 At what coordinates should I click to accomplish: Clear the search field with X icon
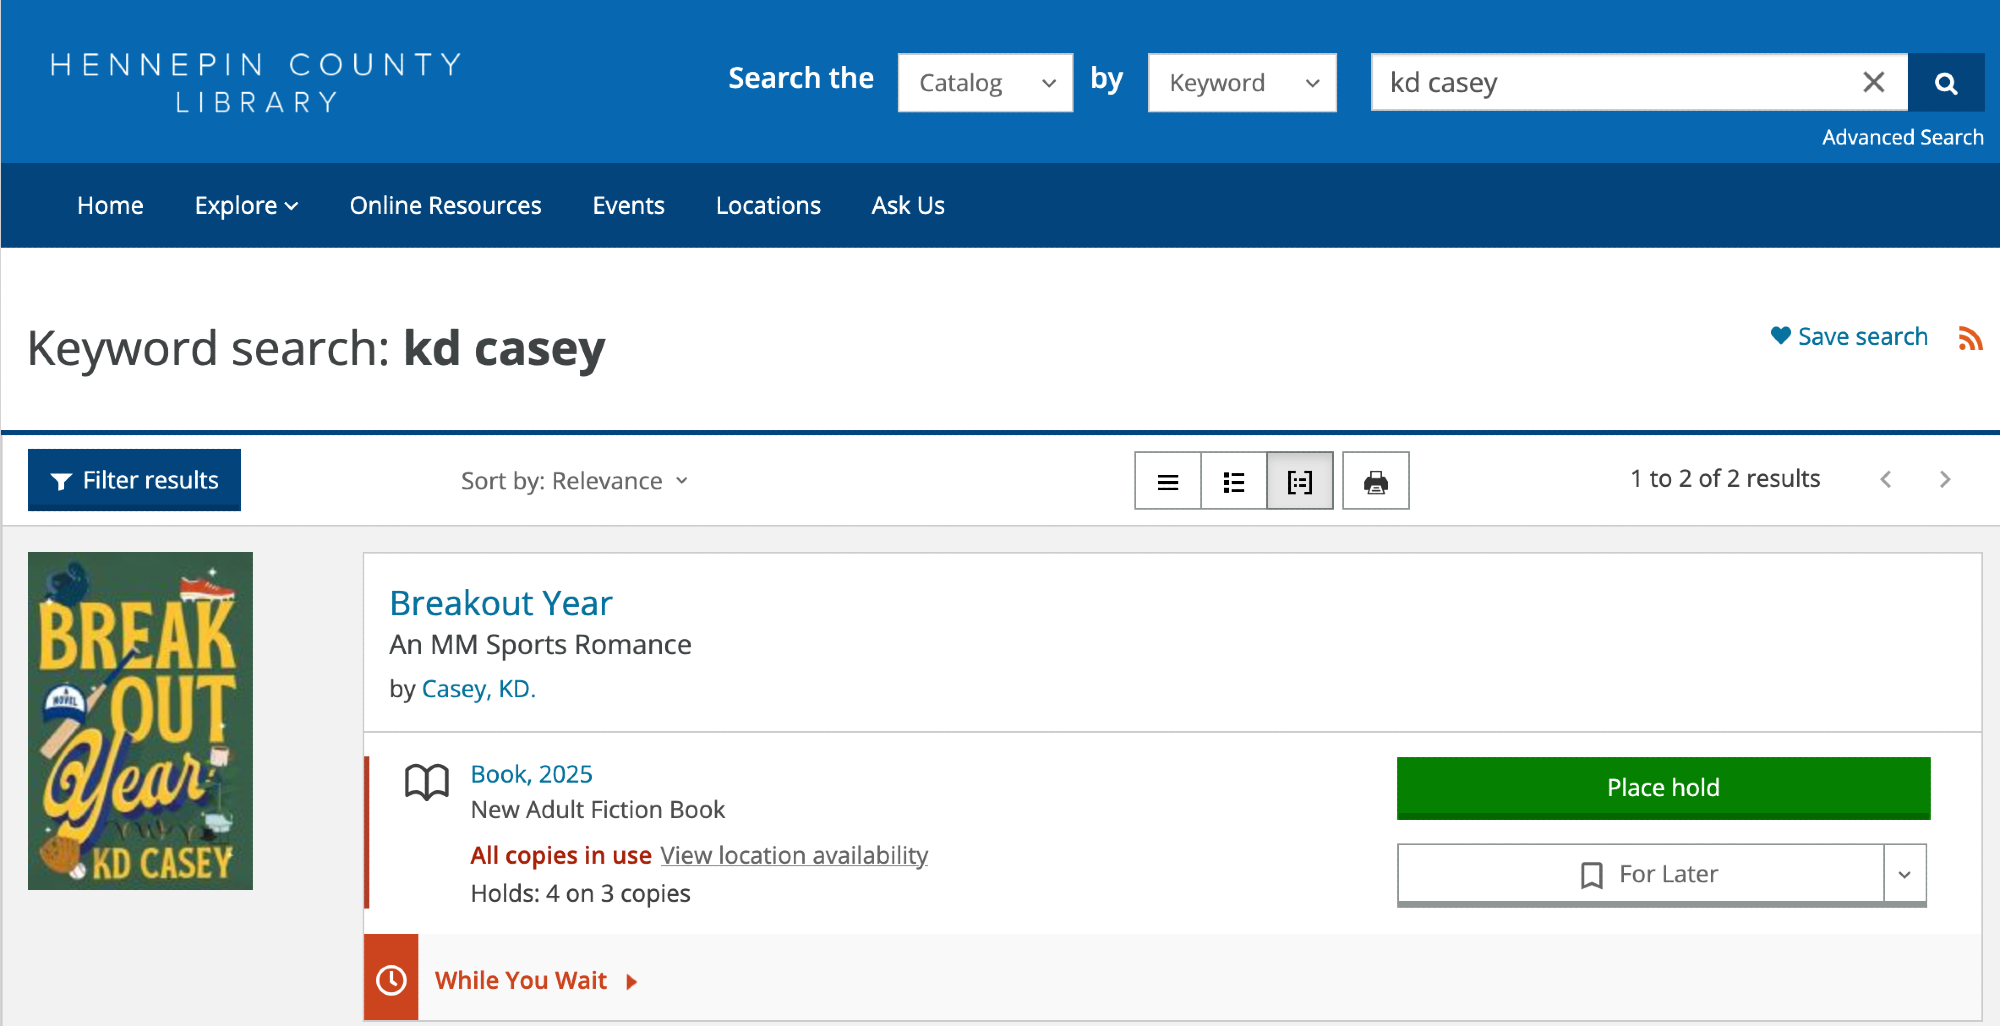(x=1873, y=82)
